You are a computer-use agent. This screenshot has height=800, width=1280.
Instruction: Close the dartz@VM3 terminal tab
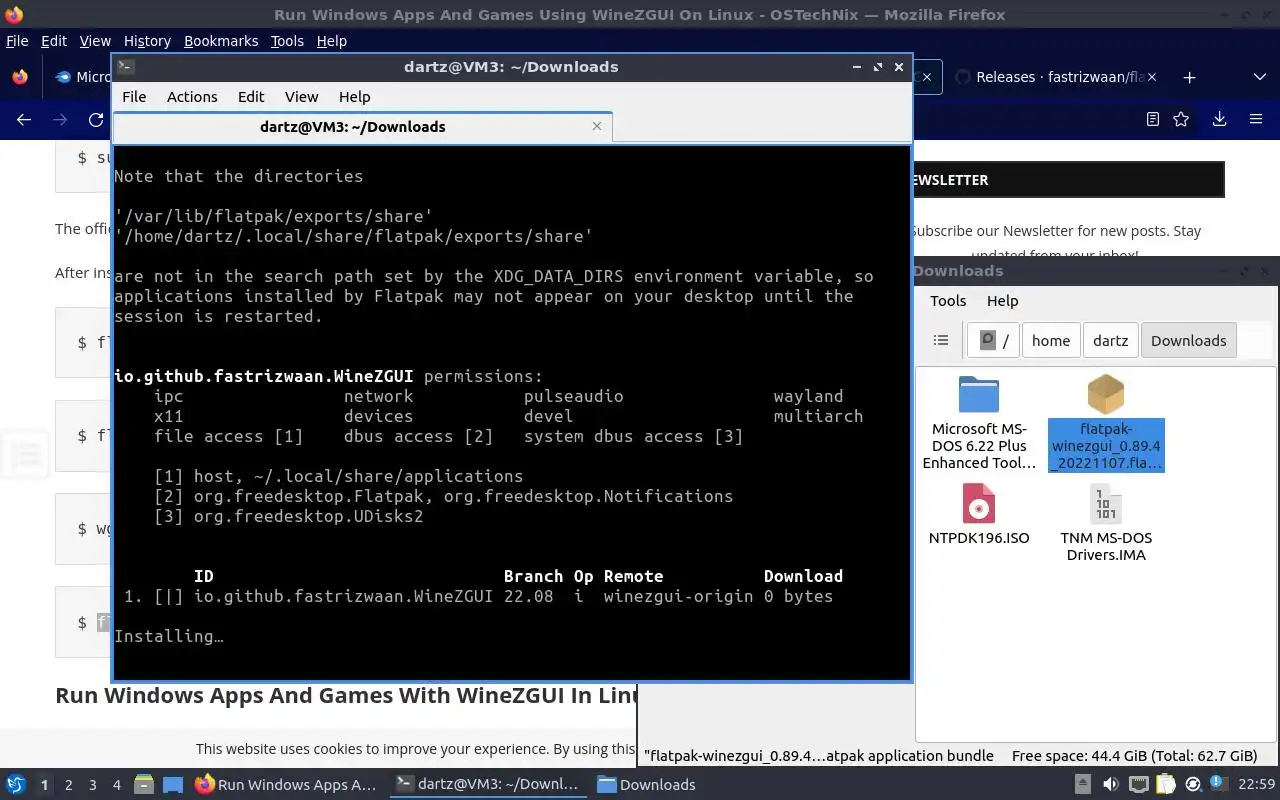click(597, 126)
